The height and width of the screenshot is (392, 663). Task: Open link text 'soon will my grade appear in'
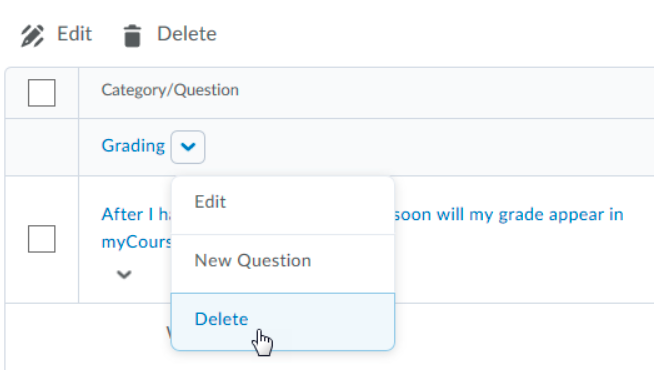[509, 215]
